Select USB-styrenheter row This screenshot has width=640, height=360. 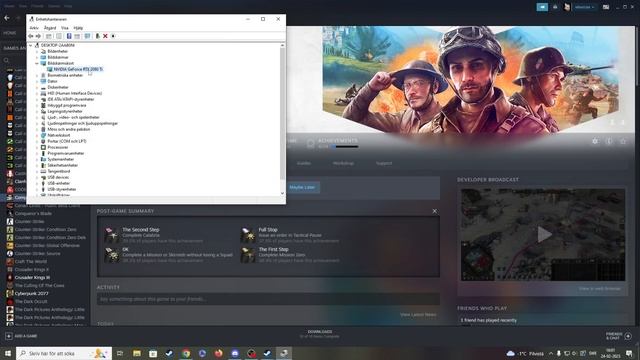[x=62, y=189]
